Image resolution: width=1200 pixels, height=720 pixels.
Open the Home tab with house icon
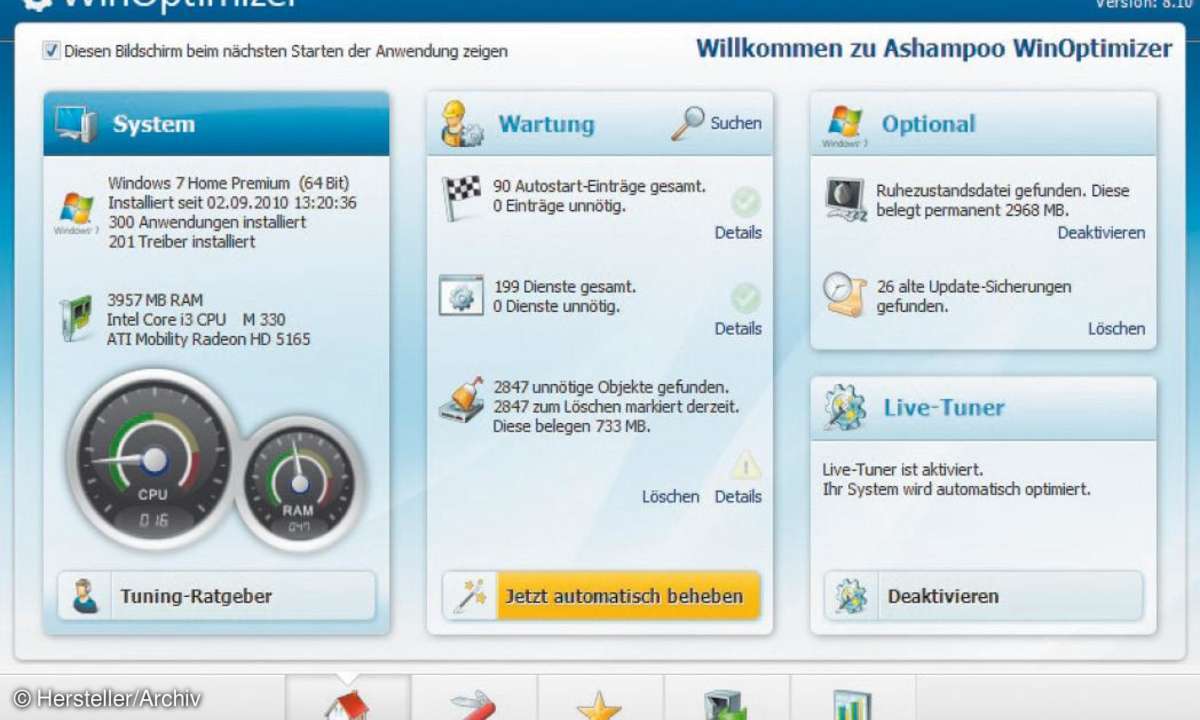coord(348,698)
